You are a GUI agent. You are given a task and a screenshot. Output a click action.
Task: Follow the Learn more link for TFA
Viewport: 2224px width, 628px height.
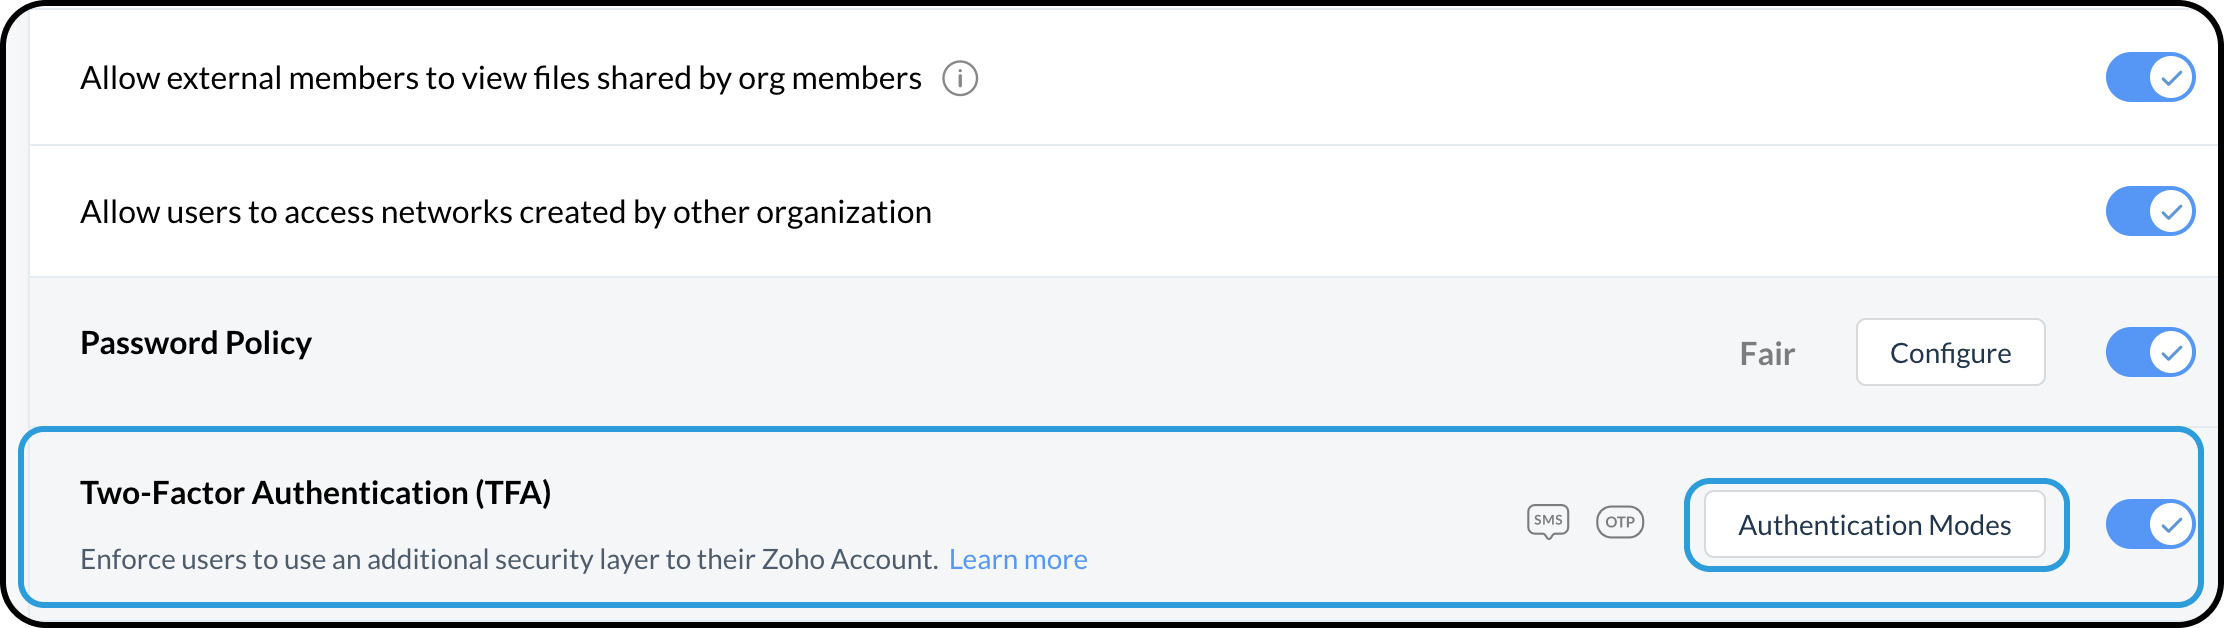1018,559
